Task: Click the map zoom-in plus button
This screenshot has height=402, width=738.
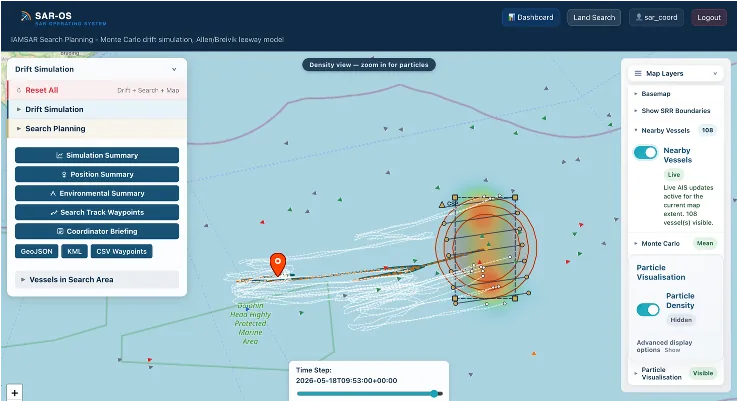Action: 15,393
